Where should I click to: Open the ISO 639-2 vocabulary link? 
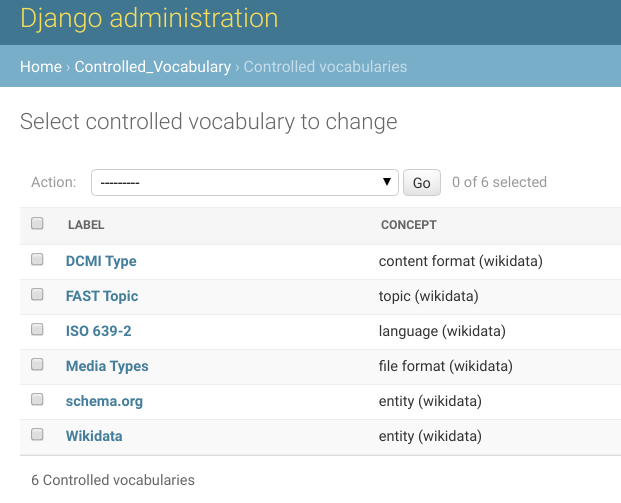pyautogui.click(x=98, y=331)
